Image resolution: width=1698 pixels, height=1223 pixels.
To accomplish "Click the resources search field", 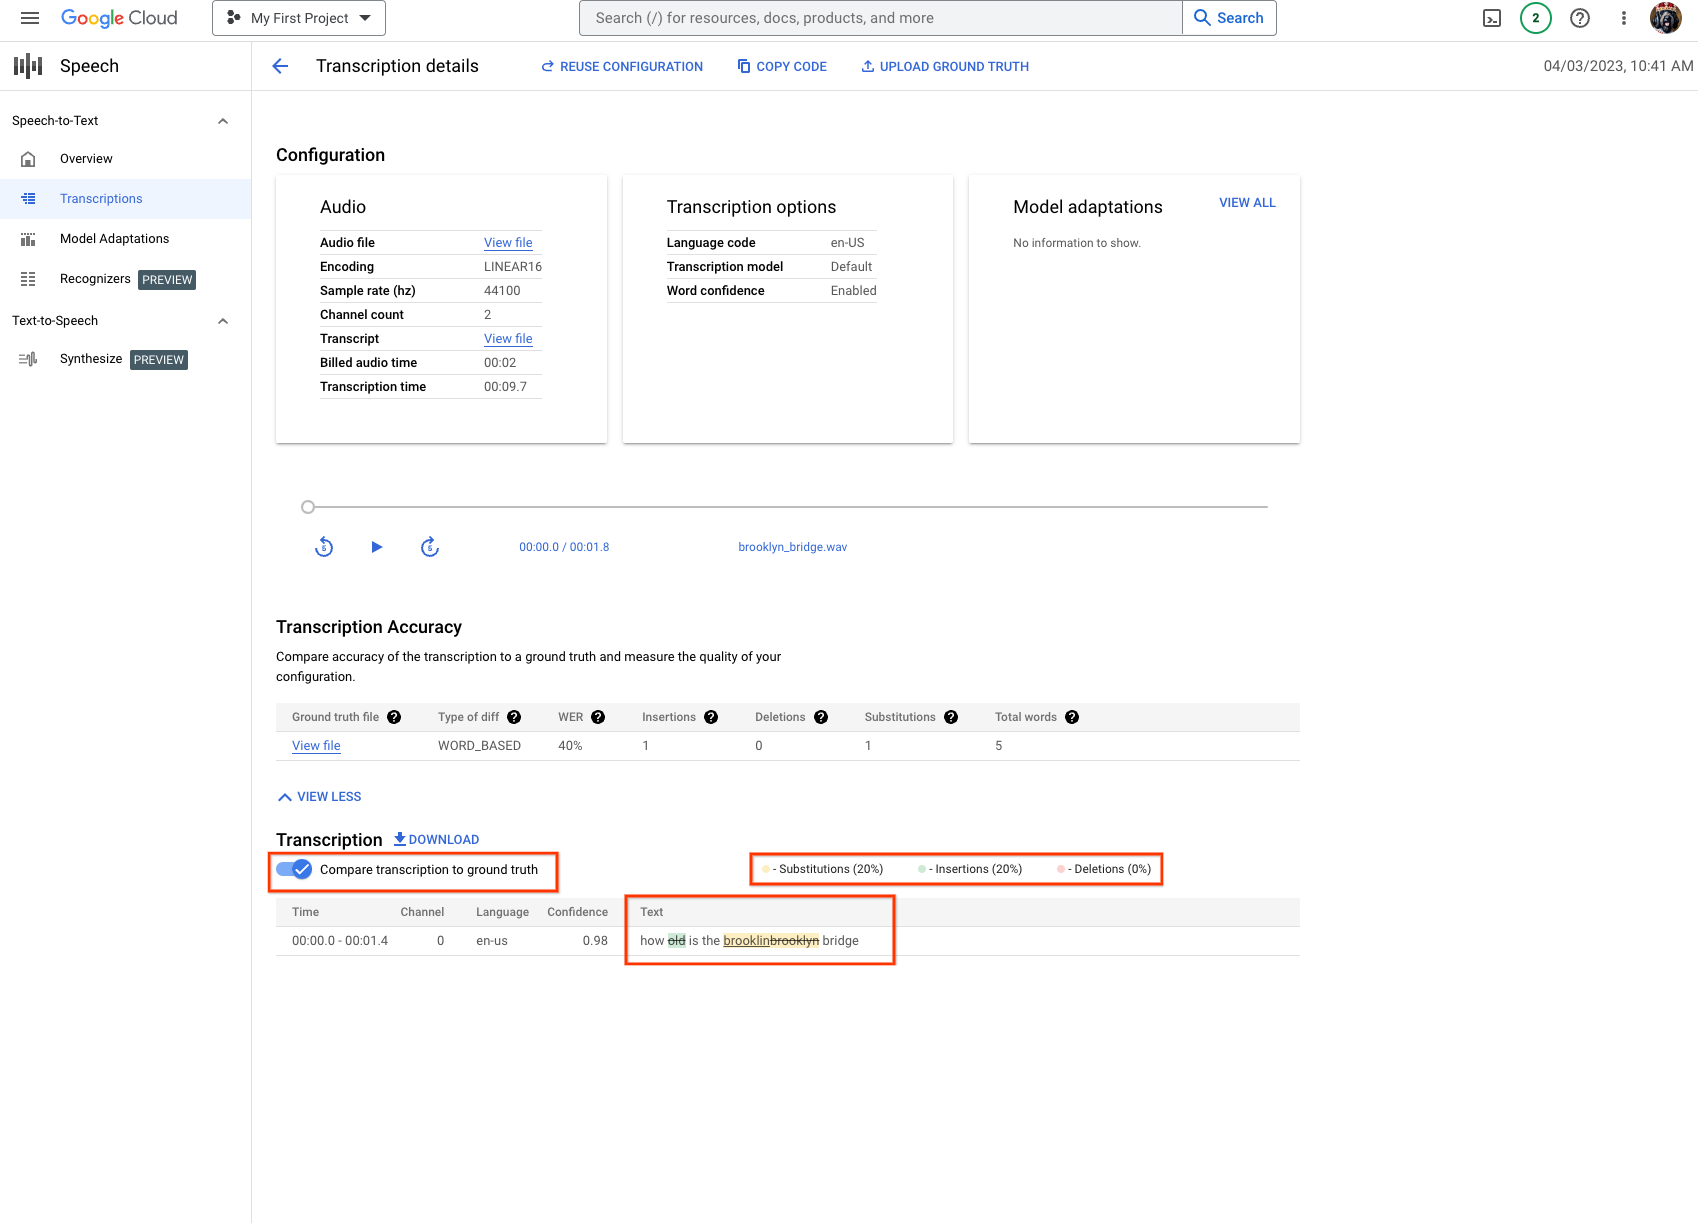I will pyautogui.click(x=880, y=17).
